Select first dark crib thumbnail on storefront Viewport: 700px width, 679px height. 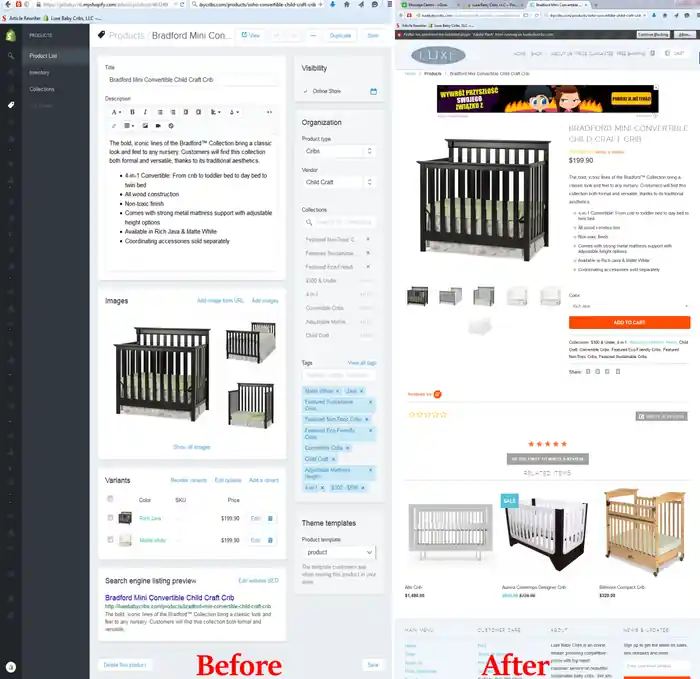click(x=417, y=296)
